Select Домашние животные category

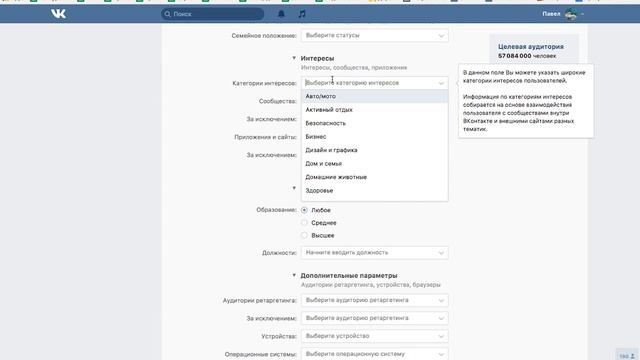pyautogui.click(x=374, y=177)
